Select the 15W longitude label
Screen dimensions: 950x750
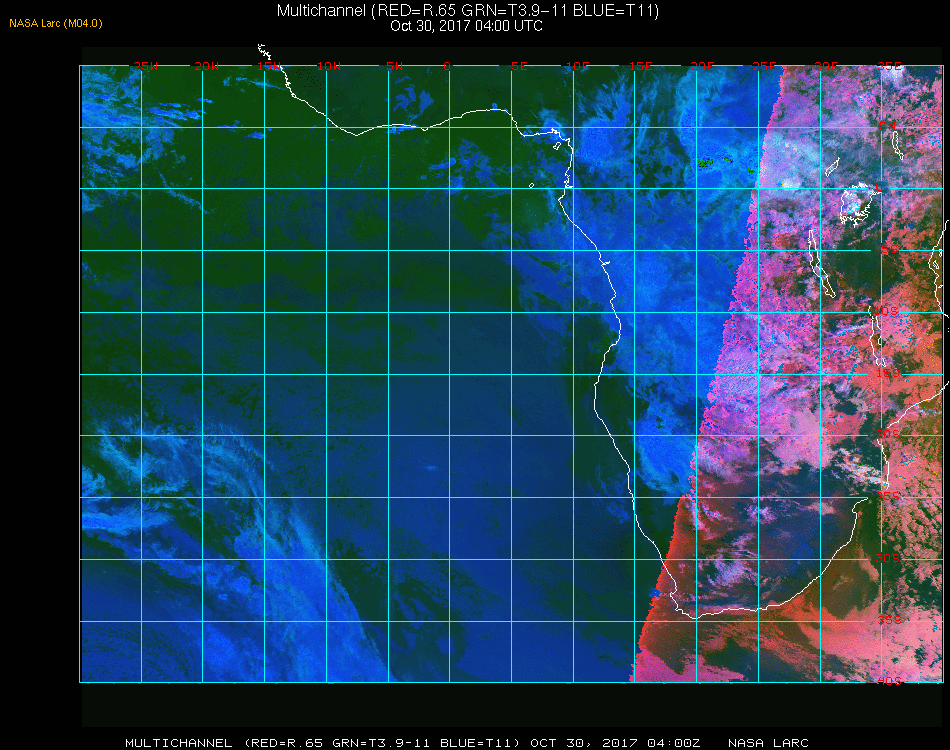[x=268, y=66]
